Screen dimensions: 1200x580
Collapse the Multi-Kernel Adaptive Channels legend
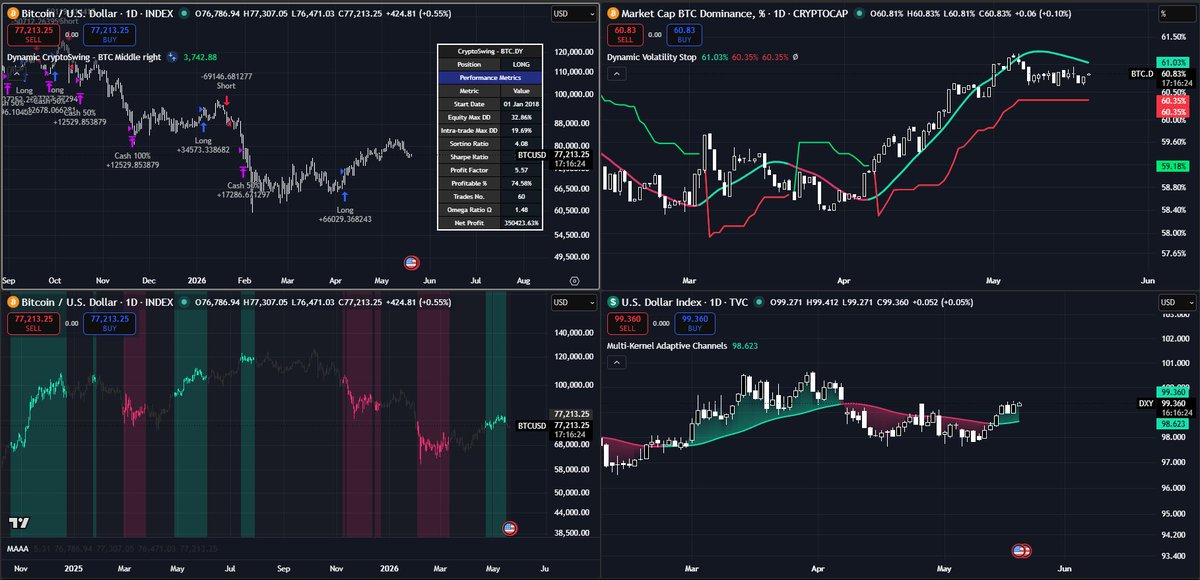pyautogui.click(x=616, y=363)
